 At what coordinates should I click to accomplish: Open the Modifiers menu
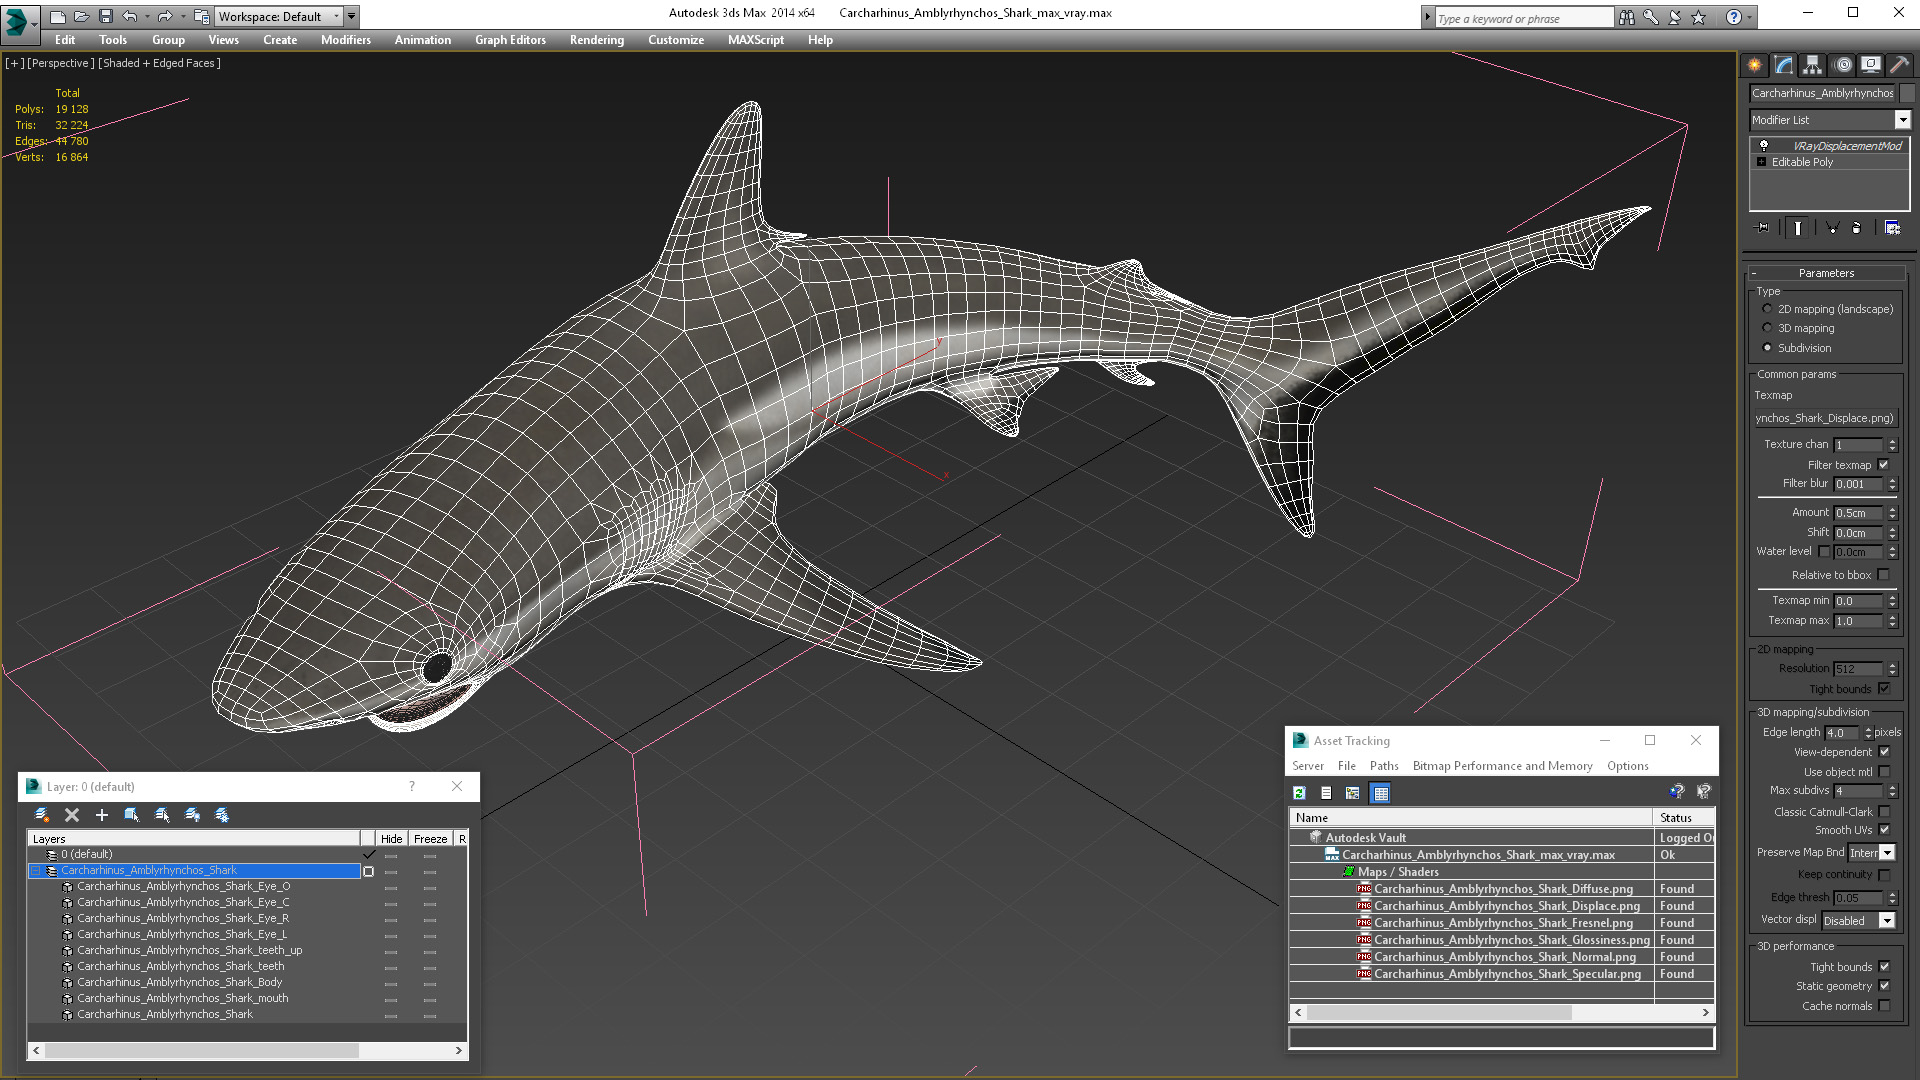(345, 40)
